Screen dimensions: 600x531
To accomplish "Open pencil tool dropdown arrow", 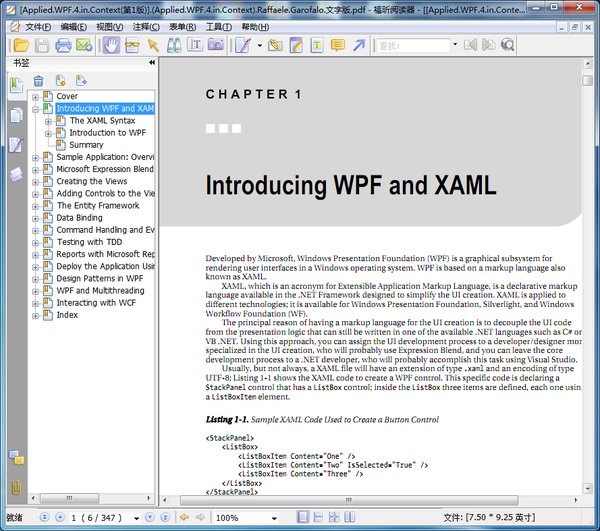I will click(x=260, y=46).
